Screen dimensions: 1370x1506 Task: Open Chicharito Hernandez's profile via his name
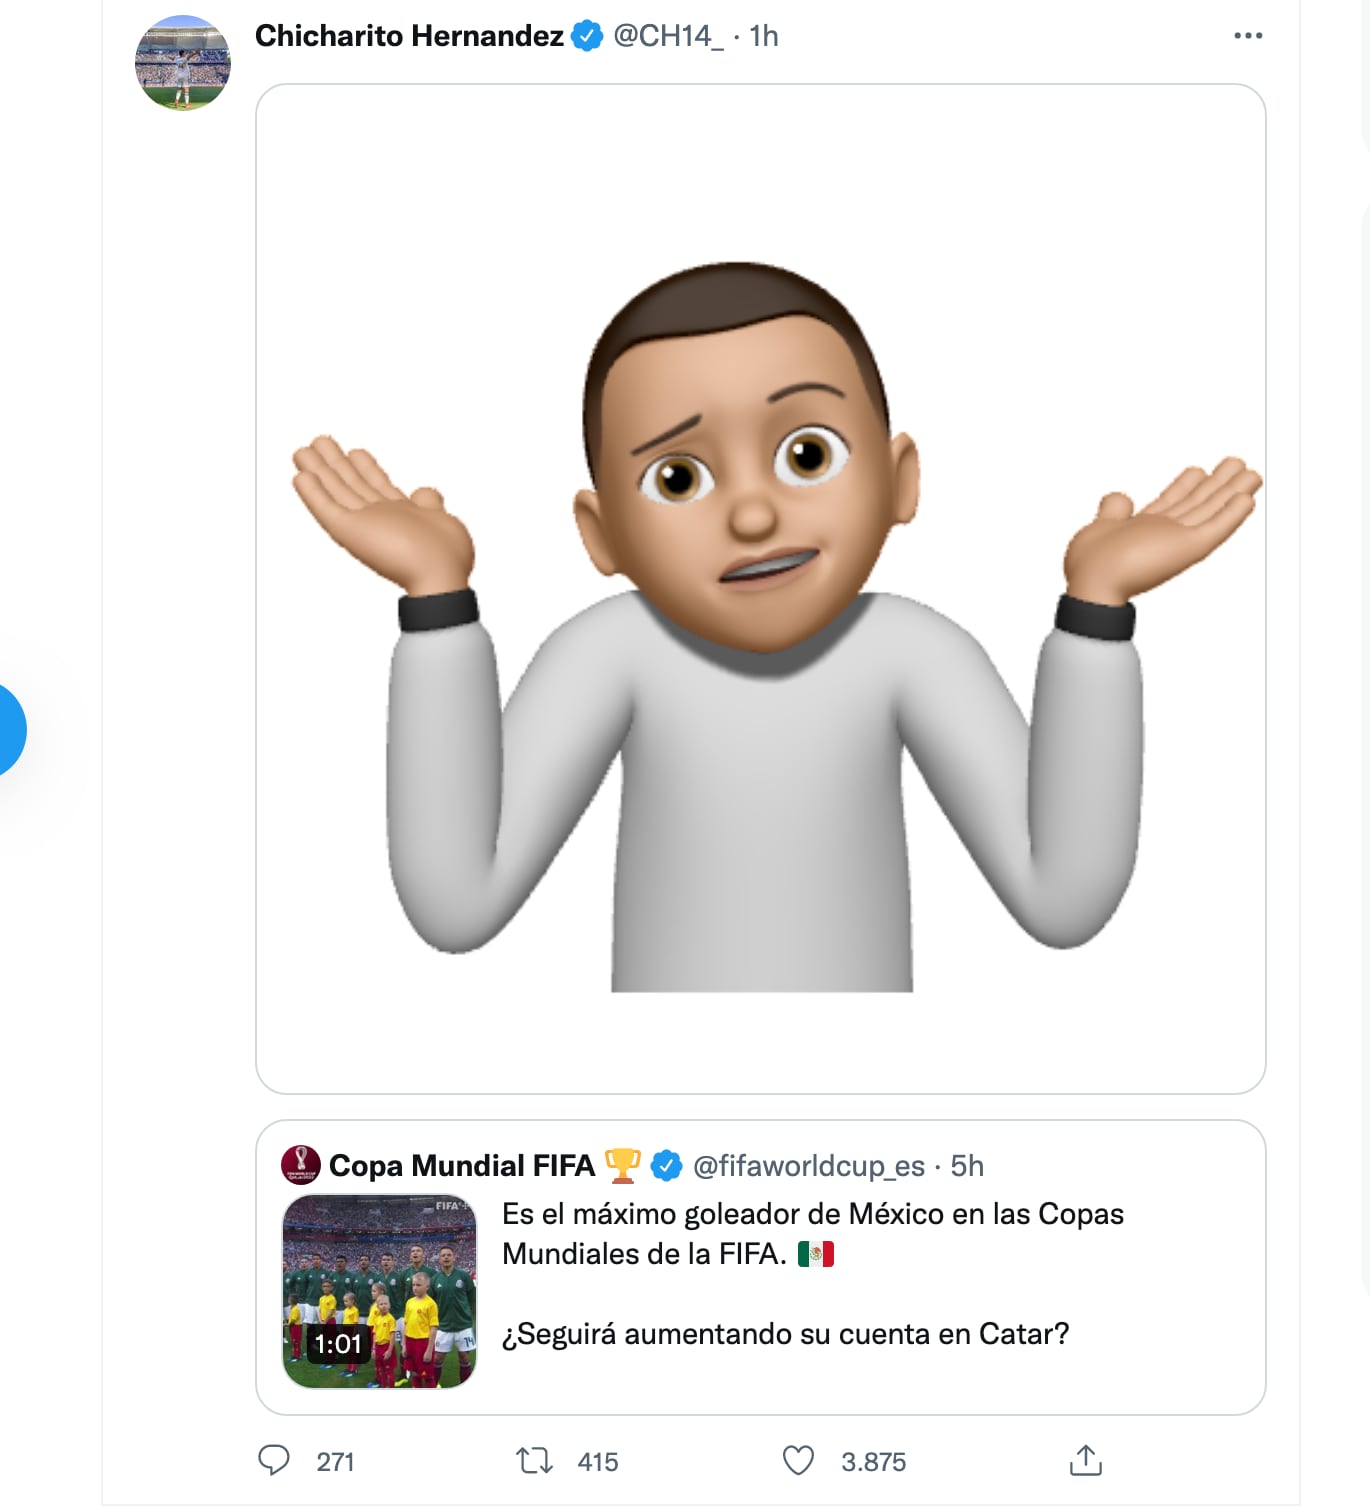[408, 35]
